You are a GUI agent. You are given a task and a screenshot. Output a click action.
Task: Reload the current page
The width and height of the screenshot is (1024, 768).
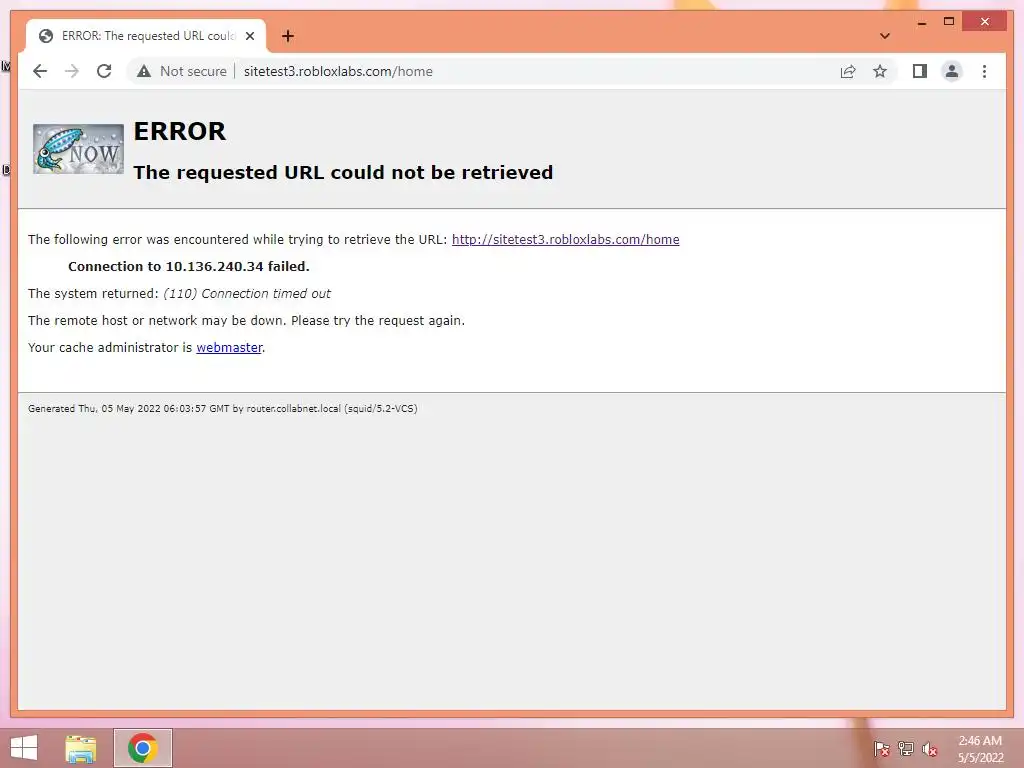104,71
